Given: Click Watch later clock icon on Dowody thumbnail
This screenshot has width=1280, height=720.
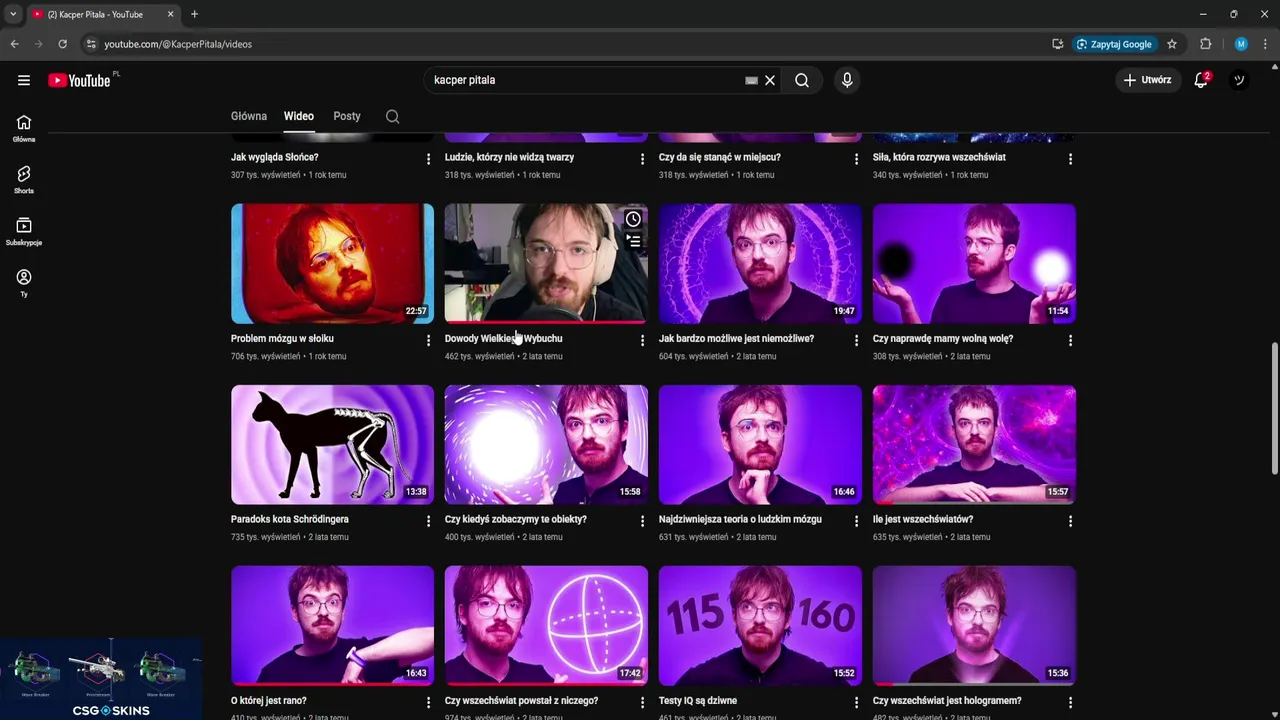Looking at the screenshot, I should tap(633, 219).
